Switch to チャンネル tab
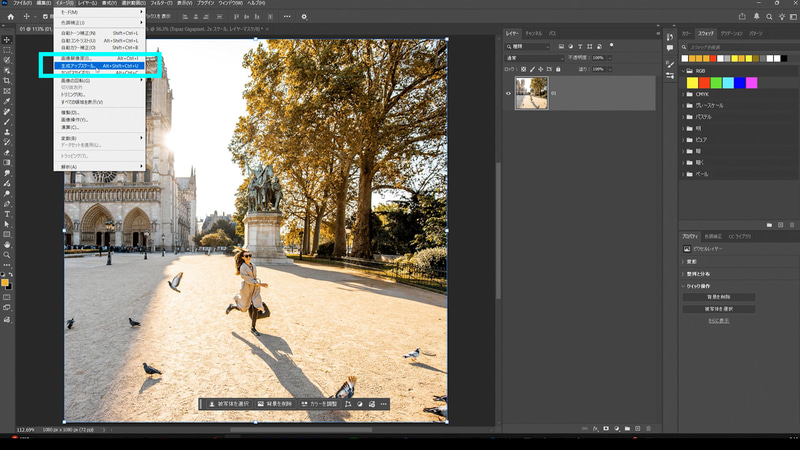 [534, 34]
